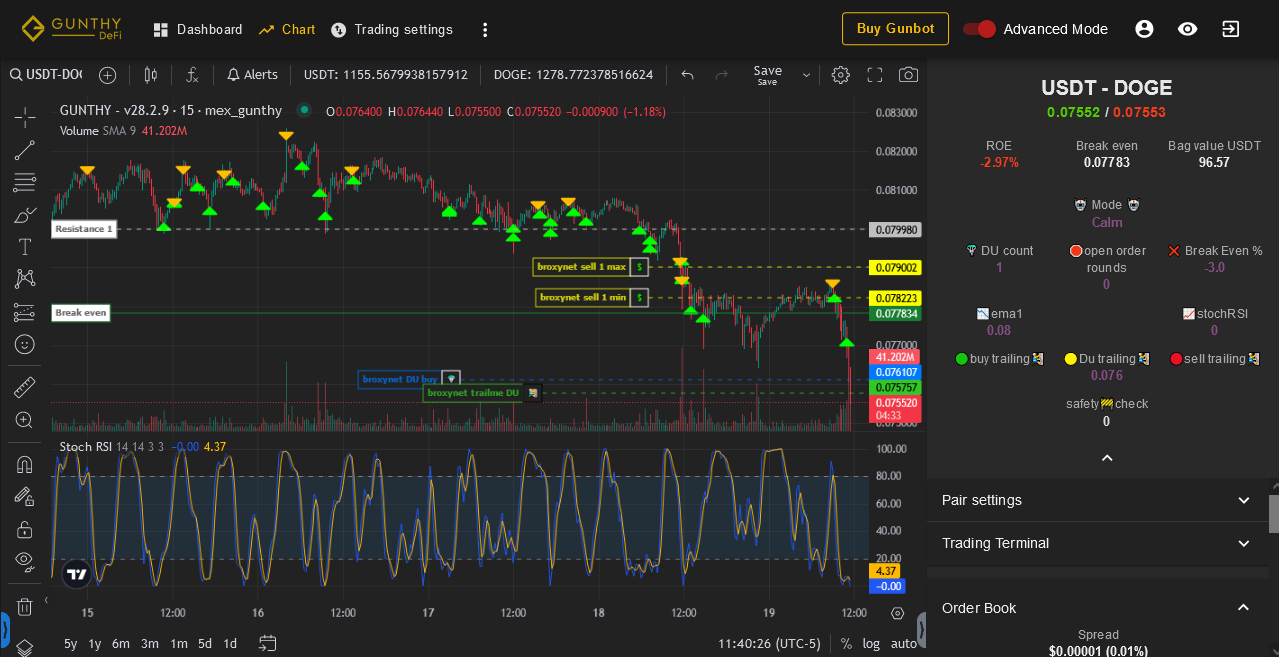Image resolution: width=1279 pixels, height=657 pixels.
Task: Take a chart snapshot with camera icon
Action: click(x=908, y=75)
